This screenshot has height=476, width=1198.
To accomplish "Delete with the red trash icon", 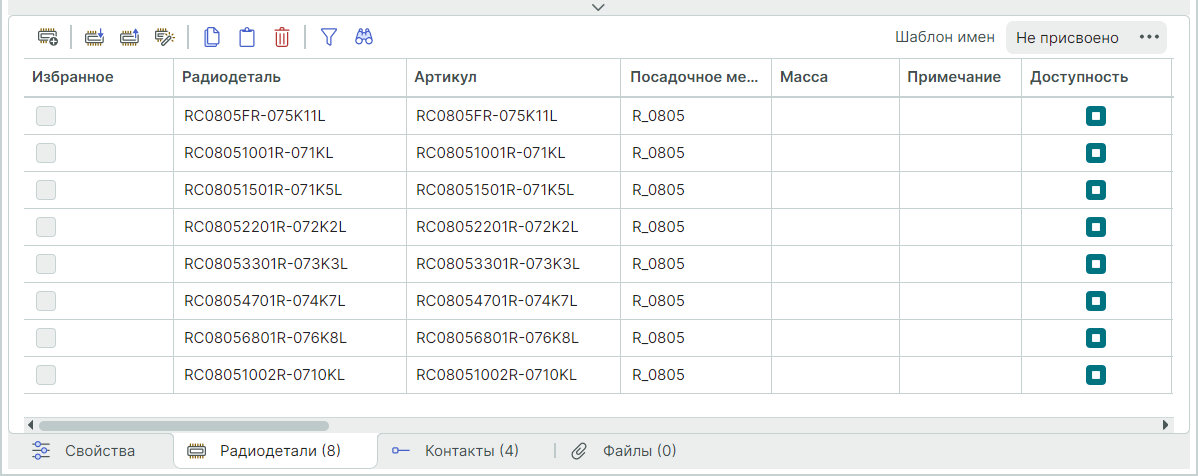I will (282, 37).
